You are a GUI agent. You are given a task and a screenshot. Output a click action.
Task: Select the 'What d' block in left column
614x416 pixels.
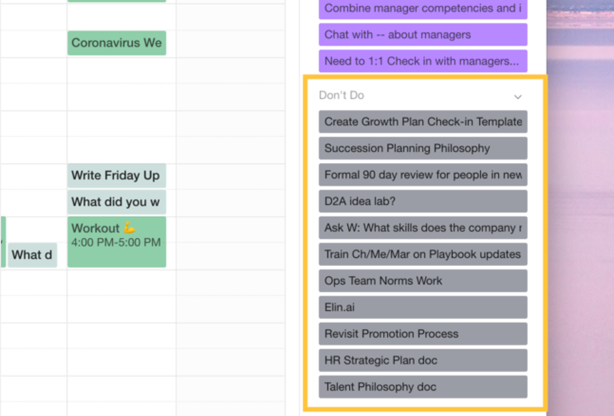tap(33, 255)
